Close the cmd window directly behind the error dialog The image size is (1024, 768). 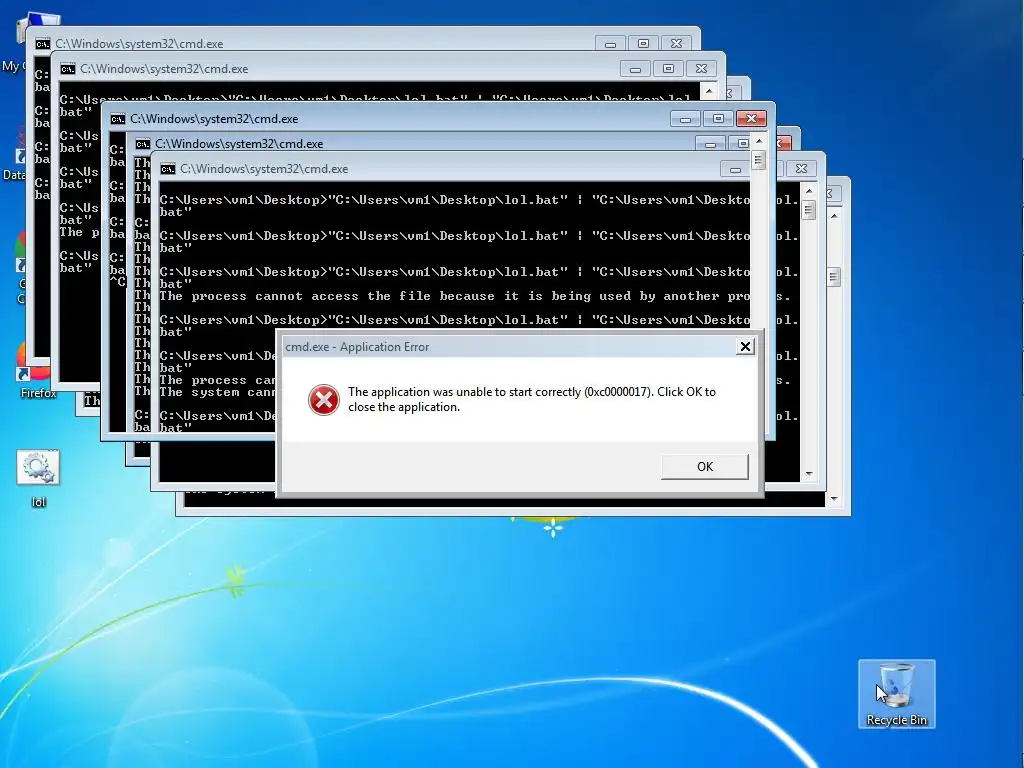(801, 168)
